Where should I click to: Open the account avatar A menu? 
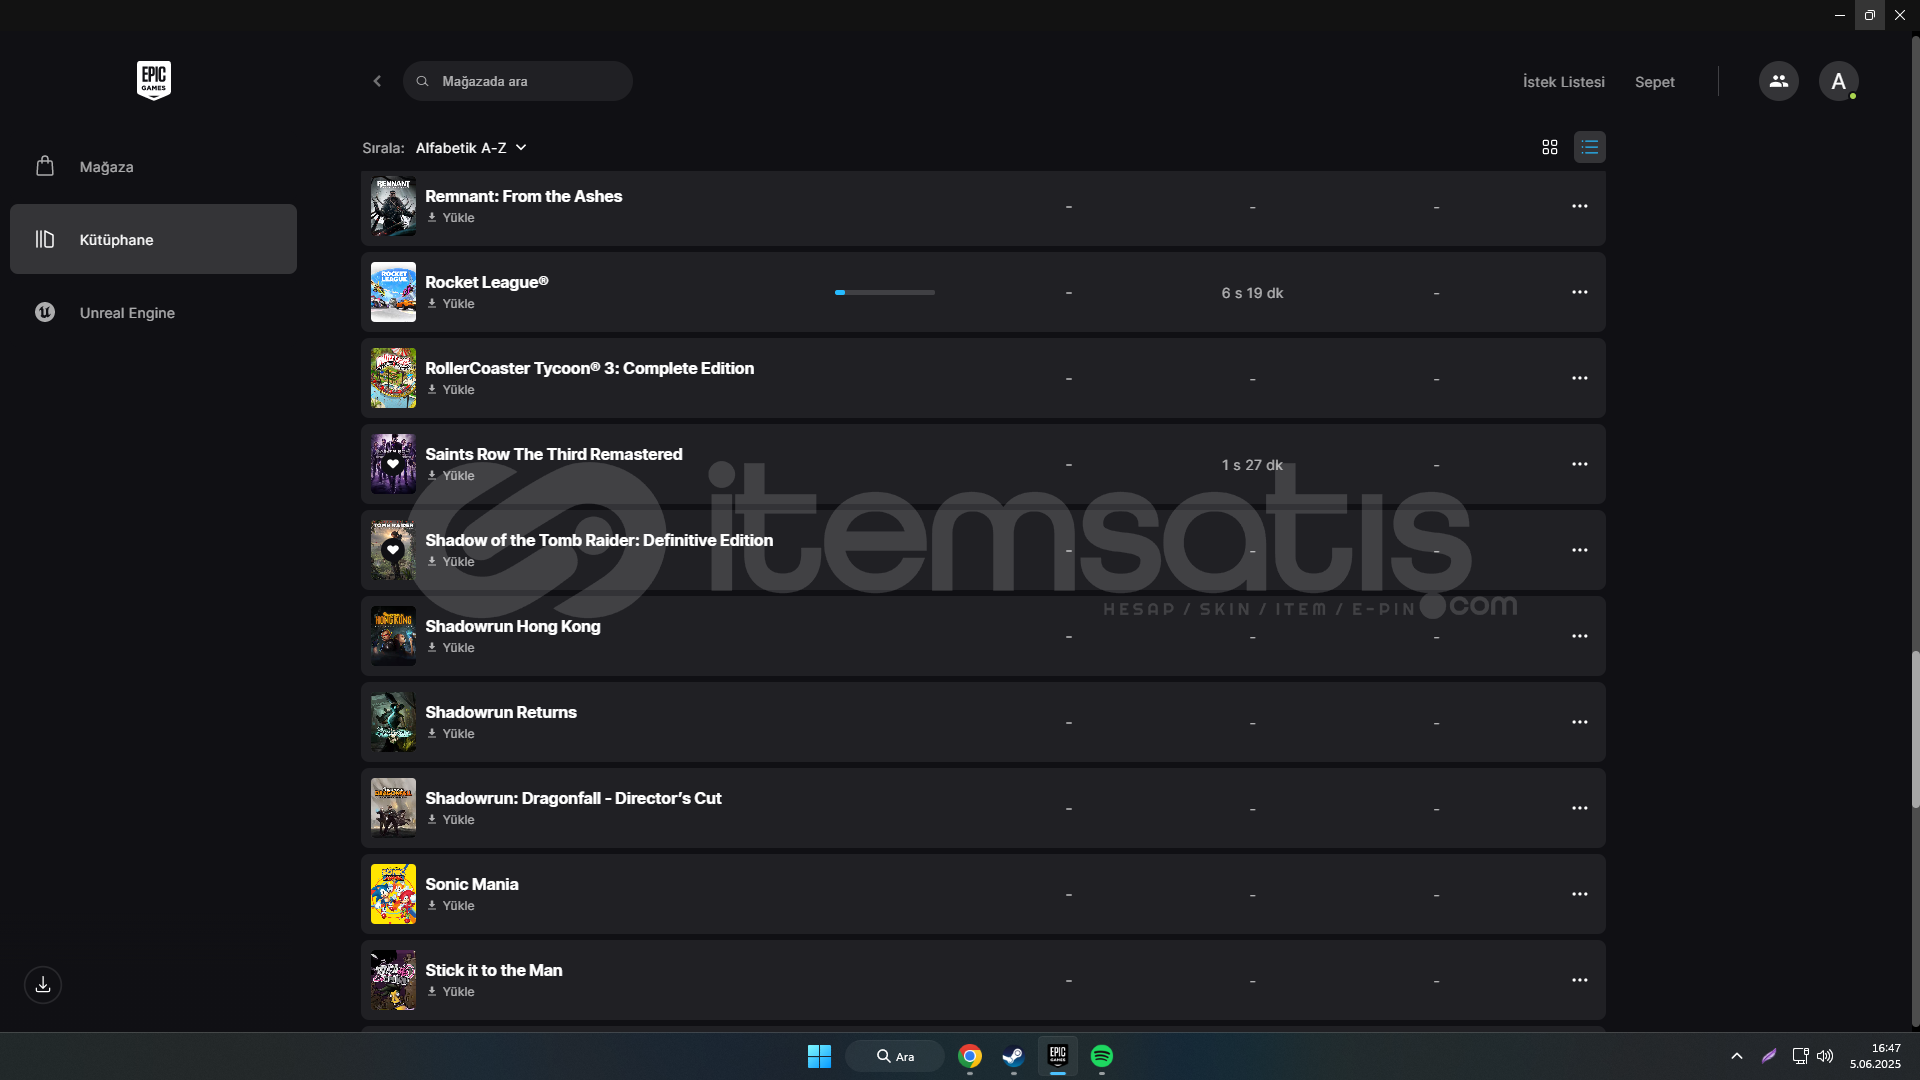click(1838, 81)
